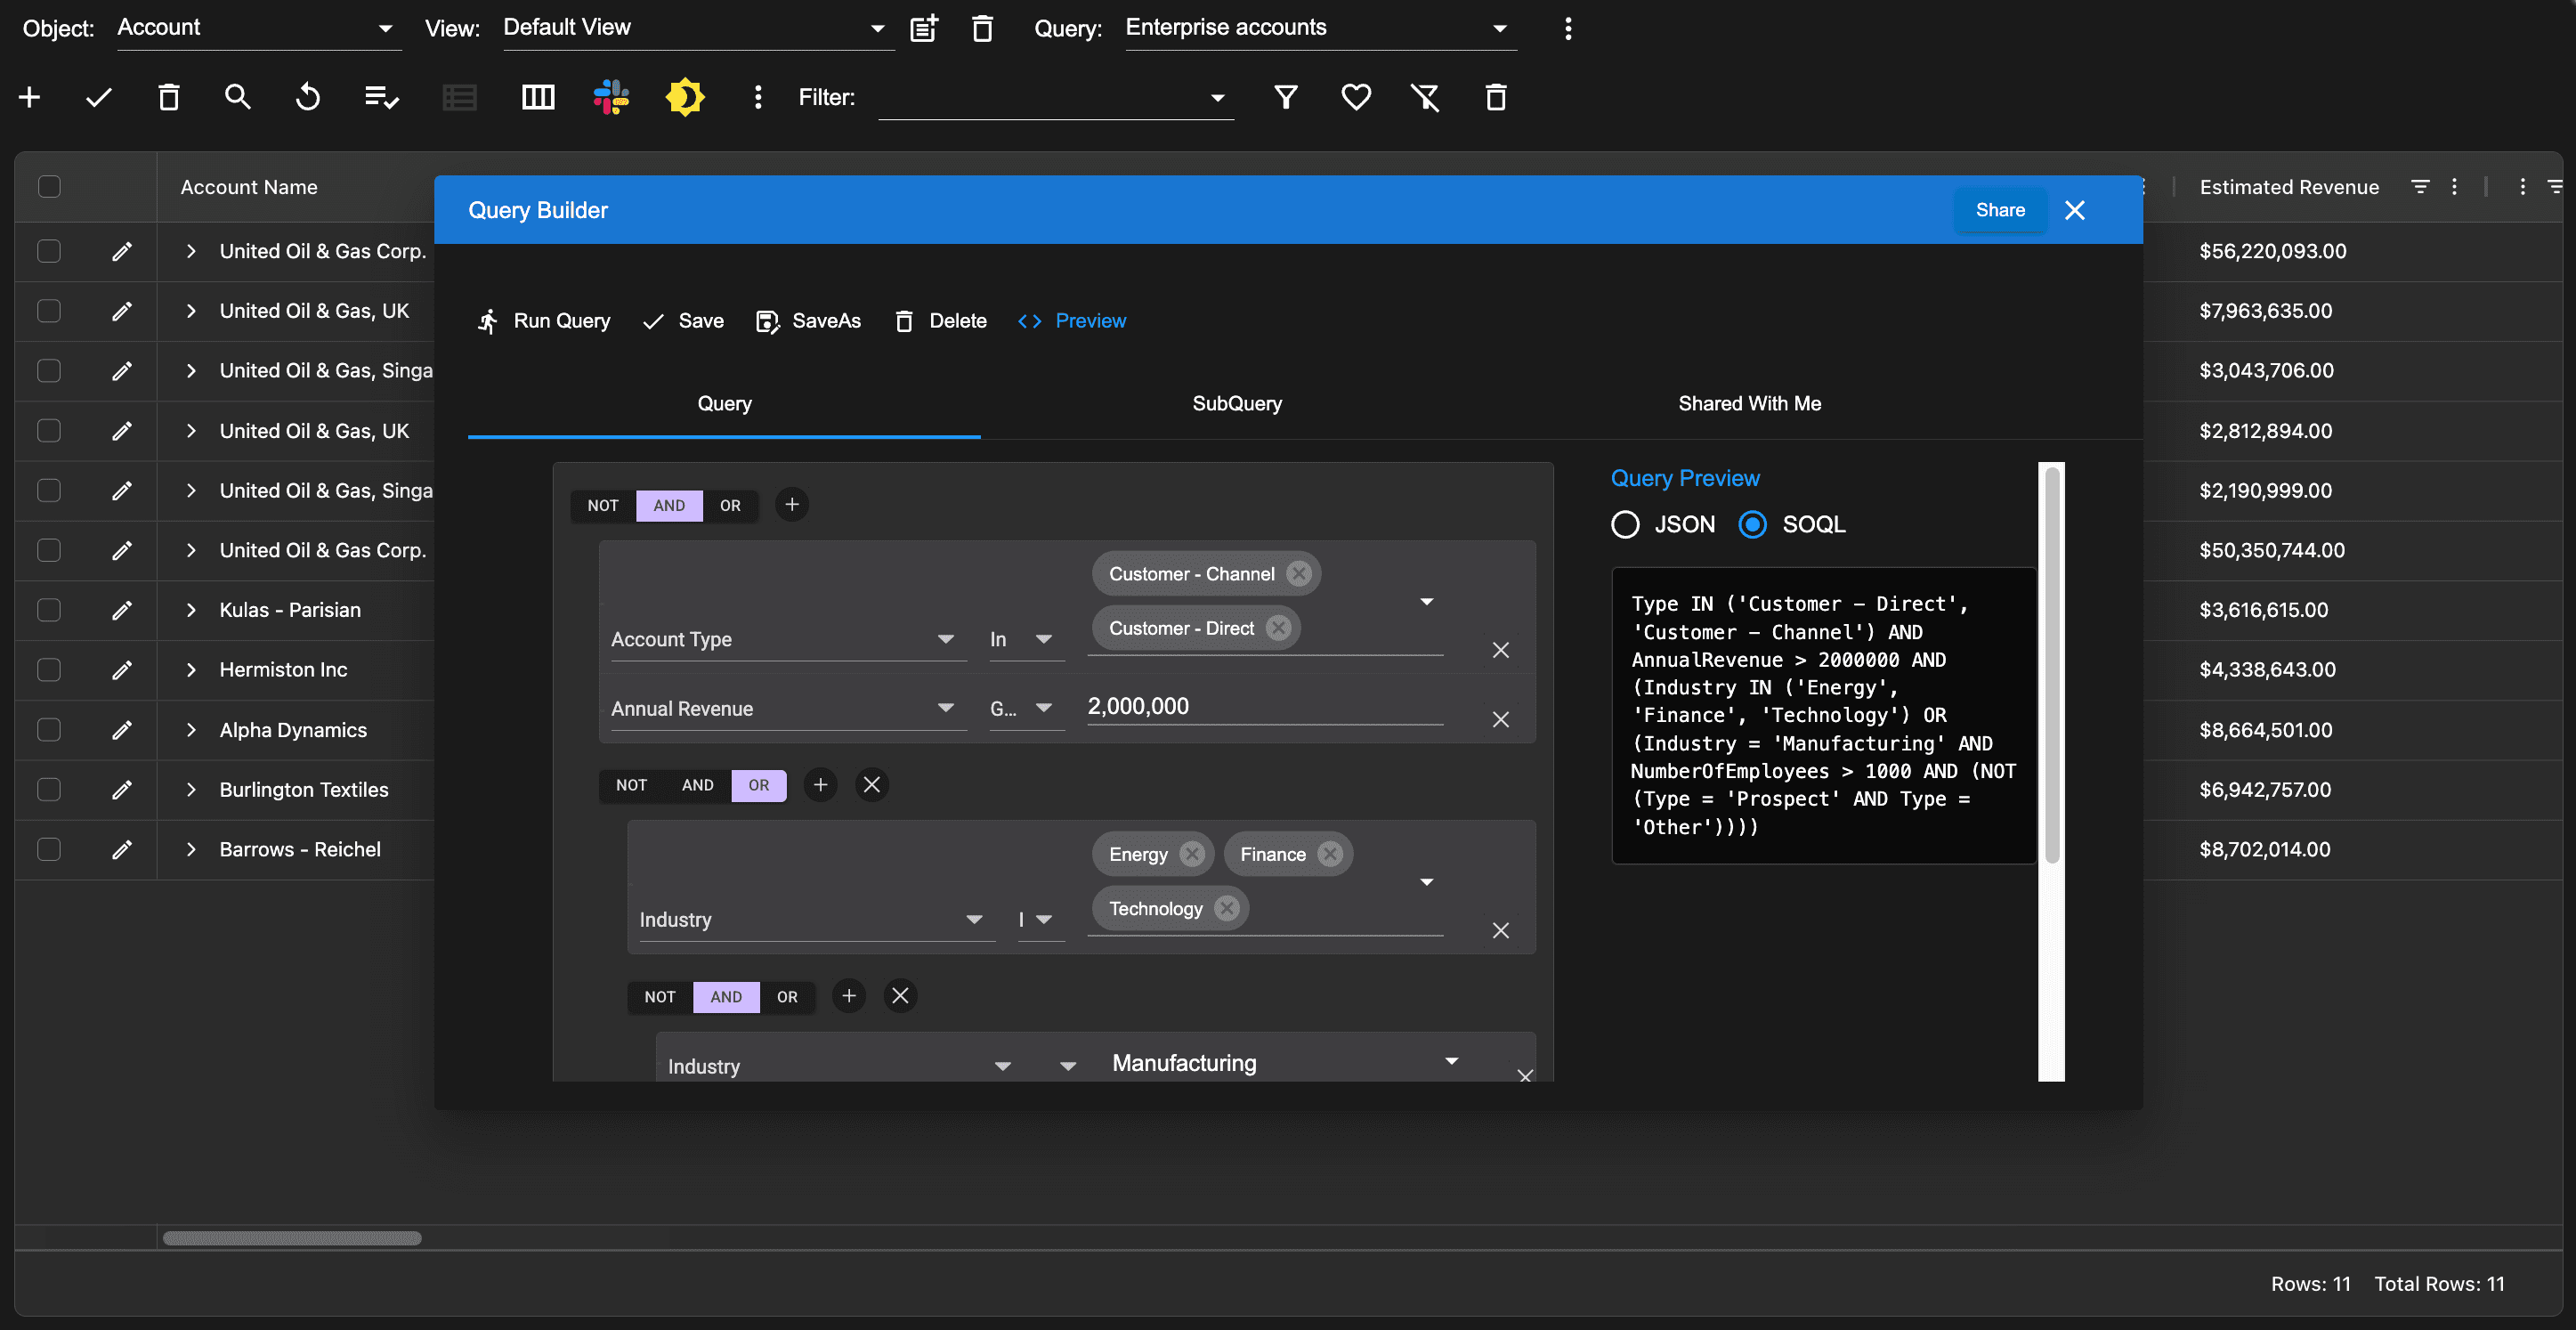The image size is (2576, 1330).
Task: Click the refresh icon in toolbar
Action: click(x=308, y=97)
